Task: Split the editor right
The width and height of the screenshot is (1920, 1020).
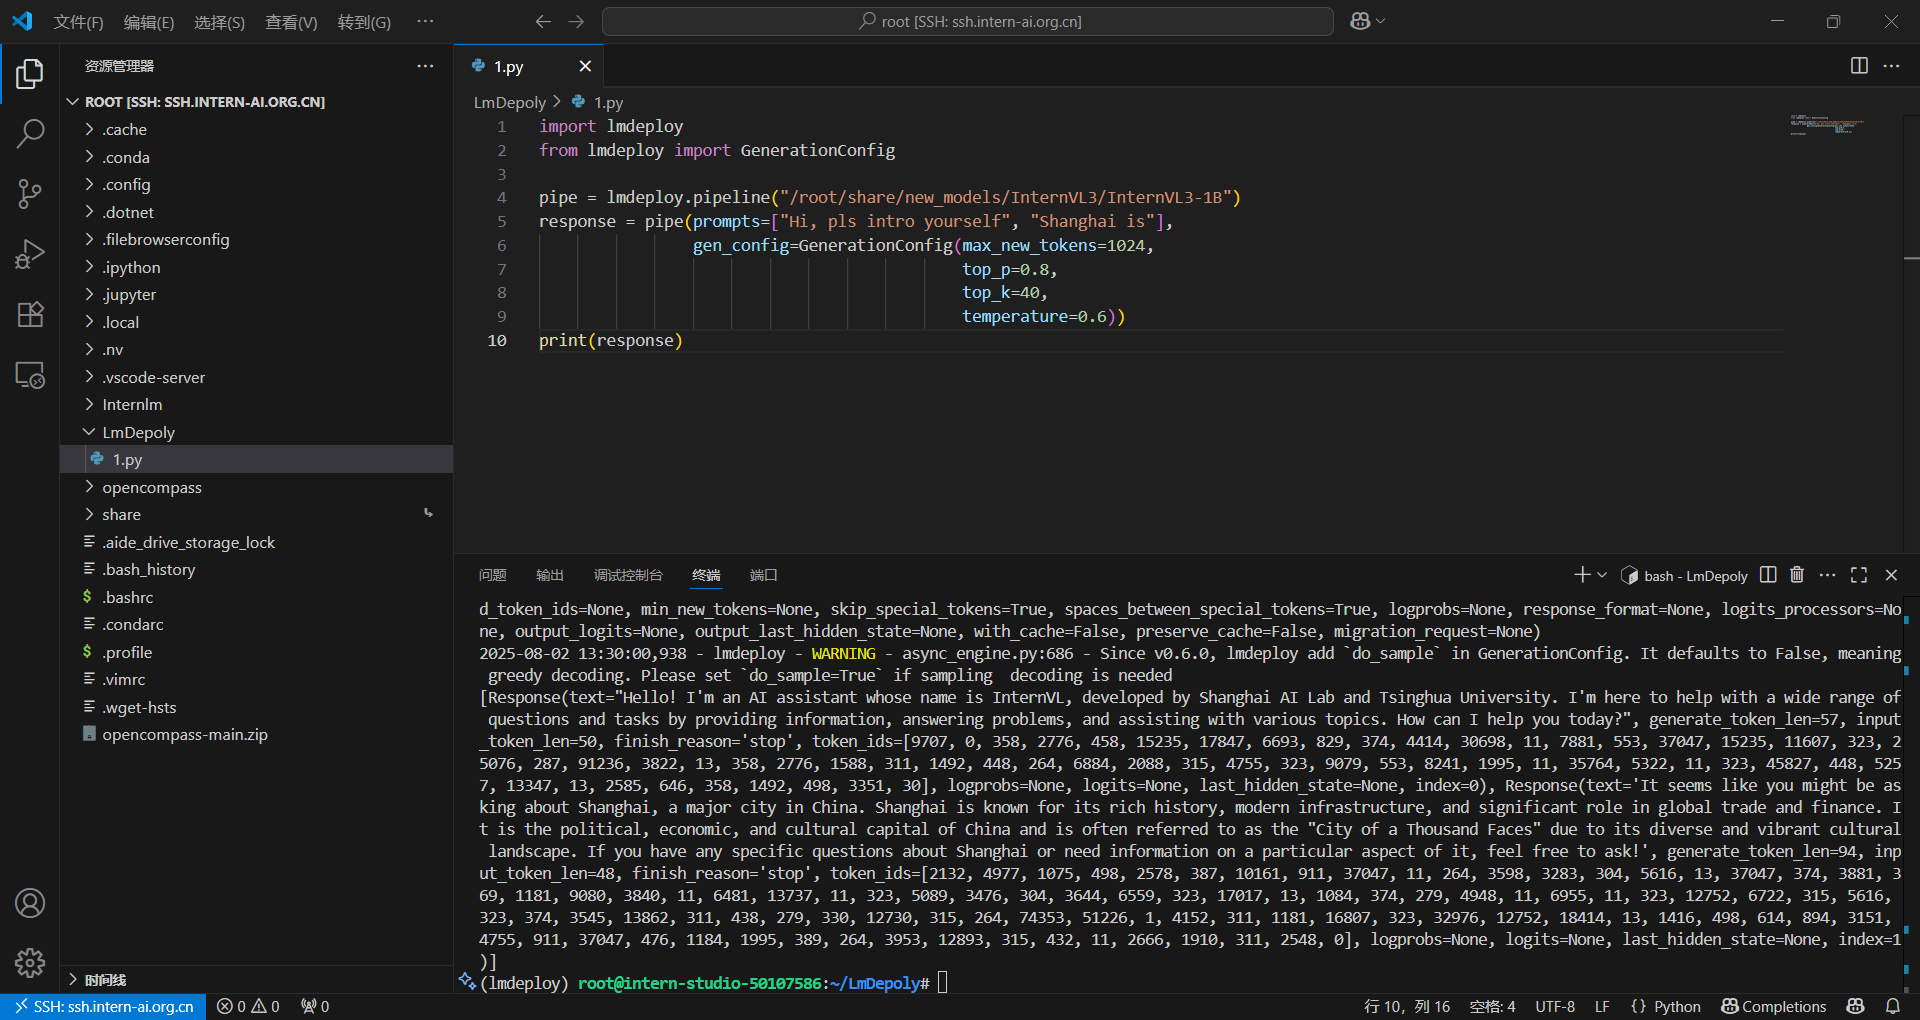Action: 1859,66
